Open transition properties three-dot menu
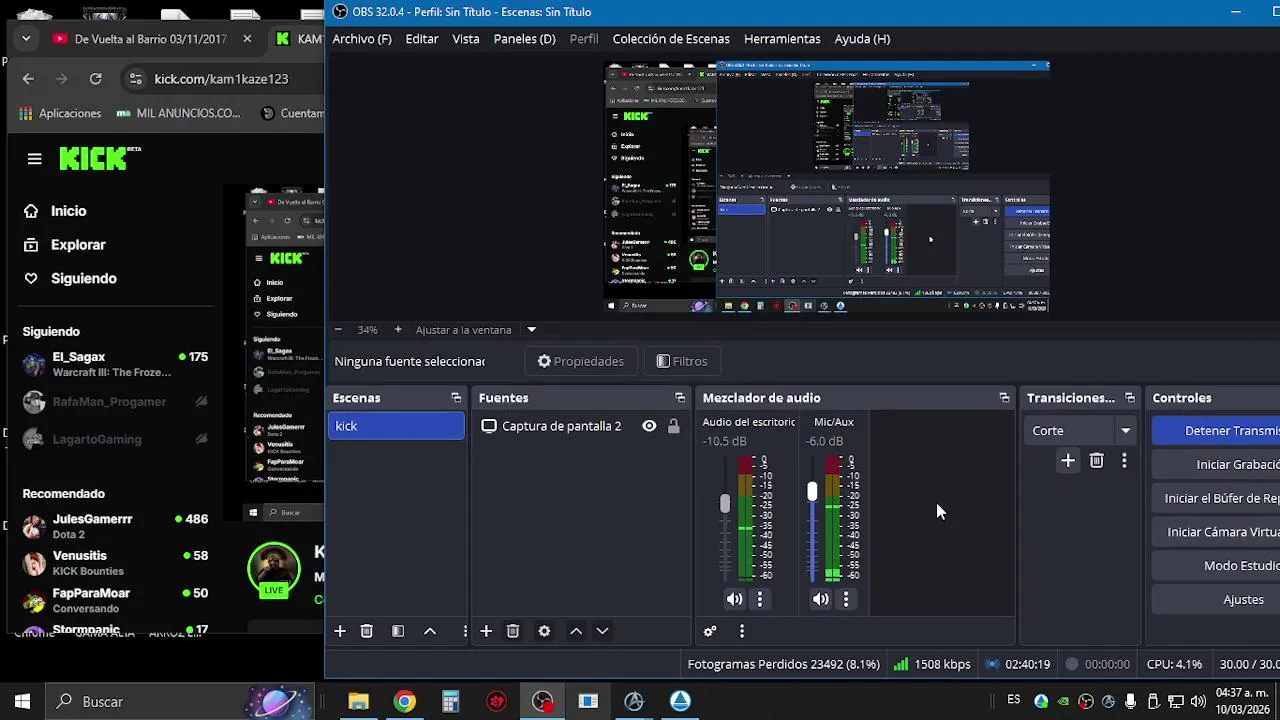Viewport: 1280px width, 720px height. pos(1124,460)
